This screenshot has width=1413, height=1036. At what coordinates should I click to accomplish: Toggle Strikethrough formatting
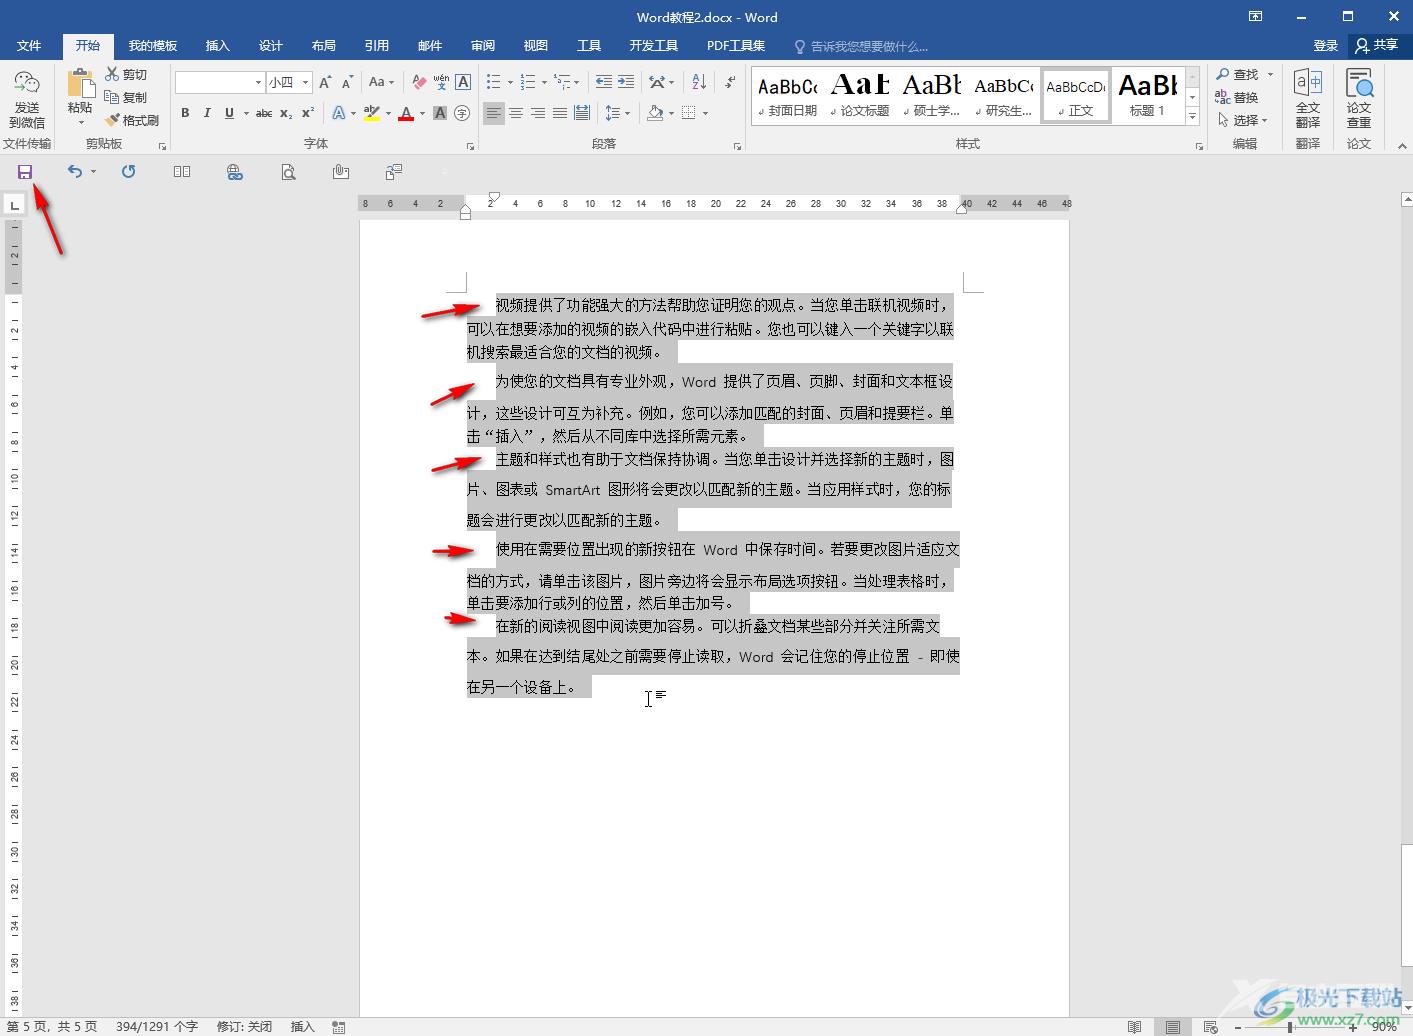(x=264, y=113)
